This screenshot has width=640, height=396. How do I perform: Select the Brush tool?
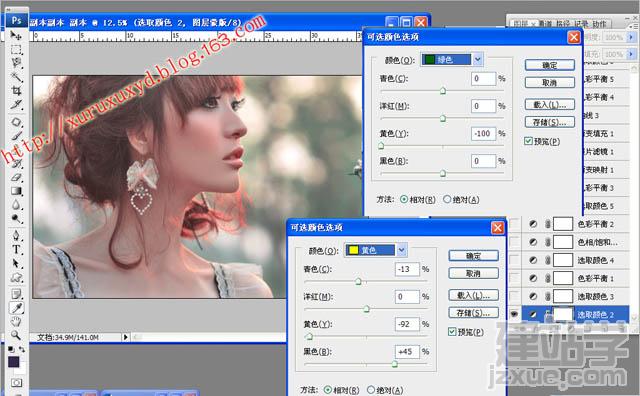click(16, 136)
